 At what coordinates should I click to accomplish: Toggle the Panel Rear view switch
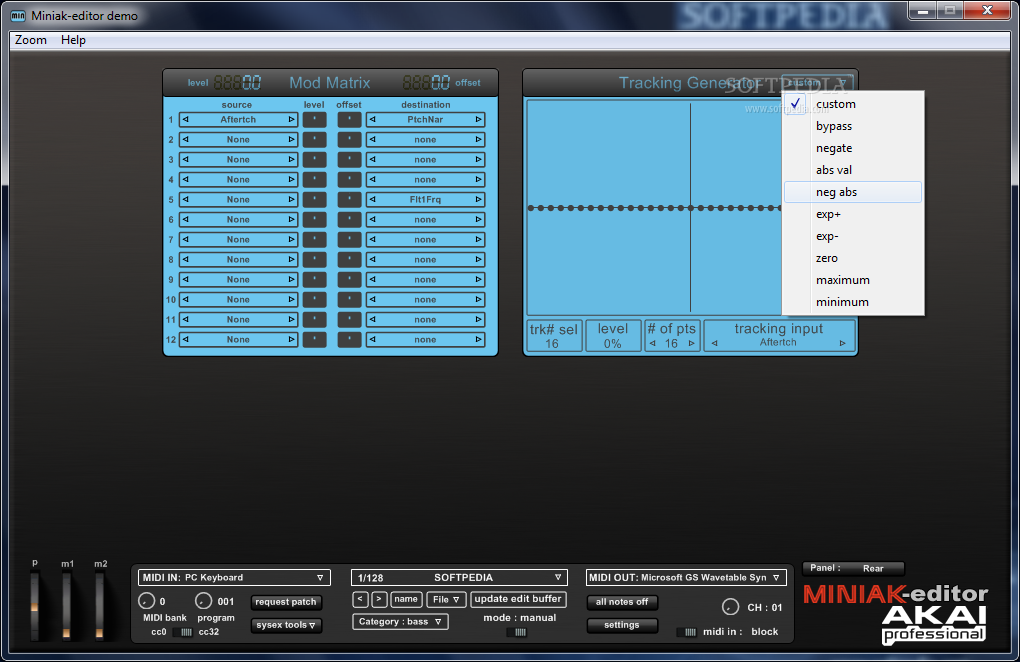pyautogui.click(x=853, y=568)
